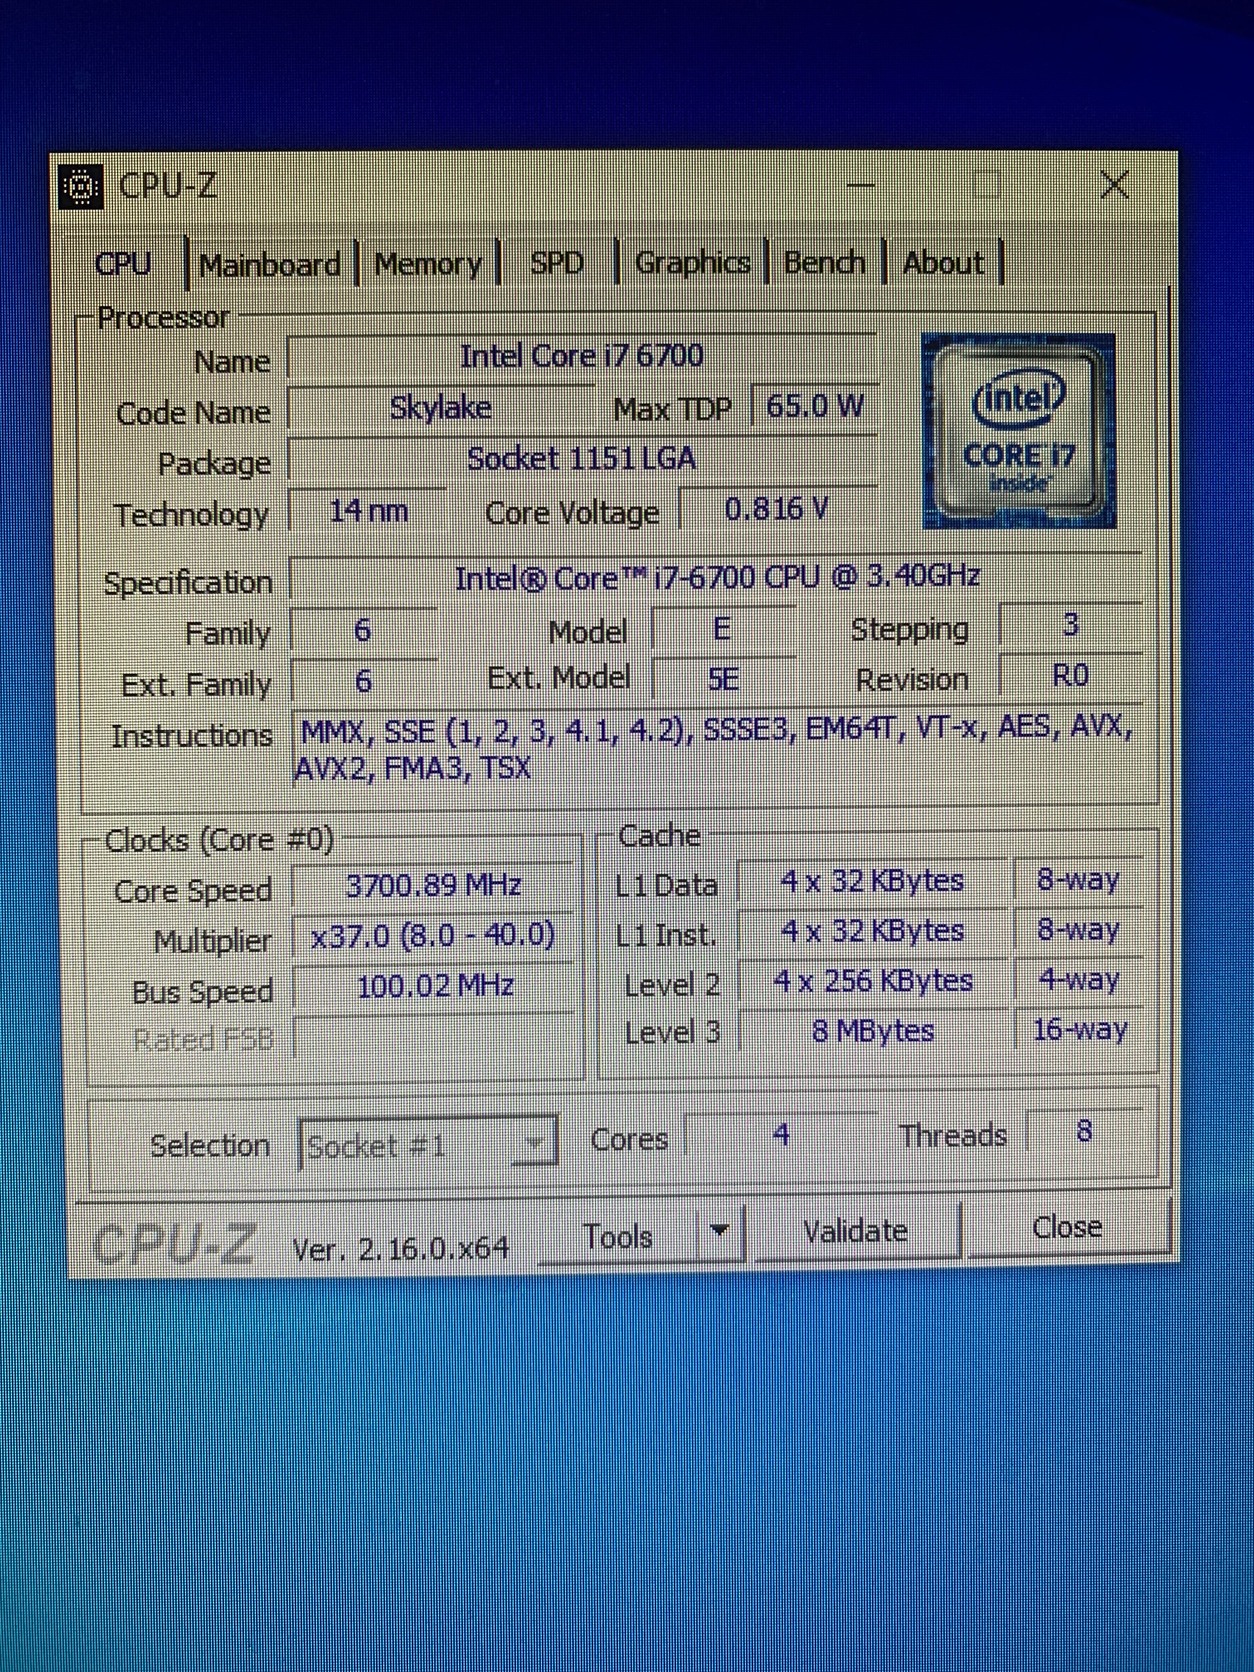Click the Socket 1151 LGA package value
The height and width of the screenshot is (1672, 1254).
pos(582,459)
